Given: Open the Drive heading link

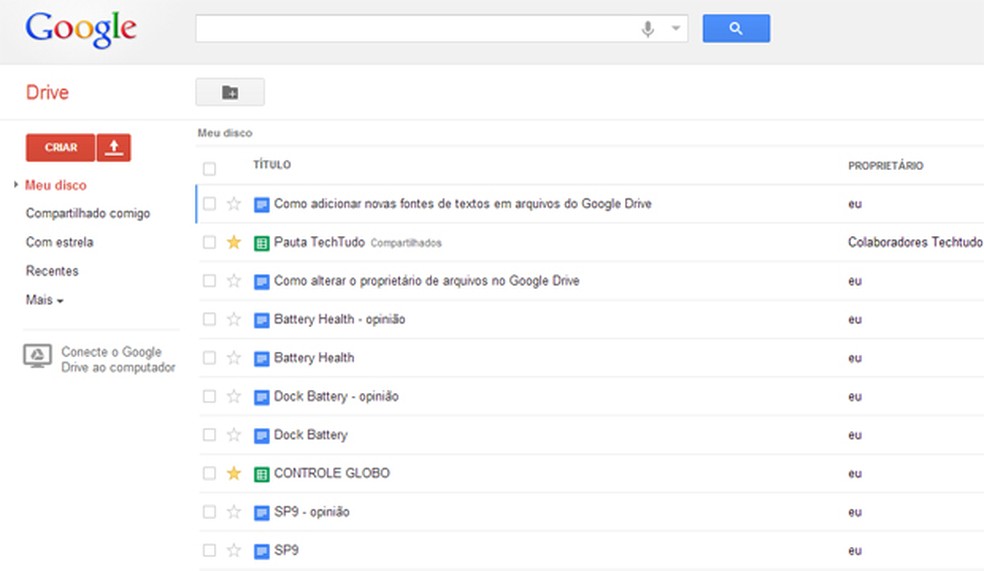Looking at the screenshot, I should [x=47, y=92].
